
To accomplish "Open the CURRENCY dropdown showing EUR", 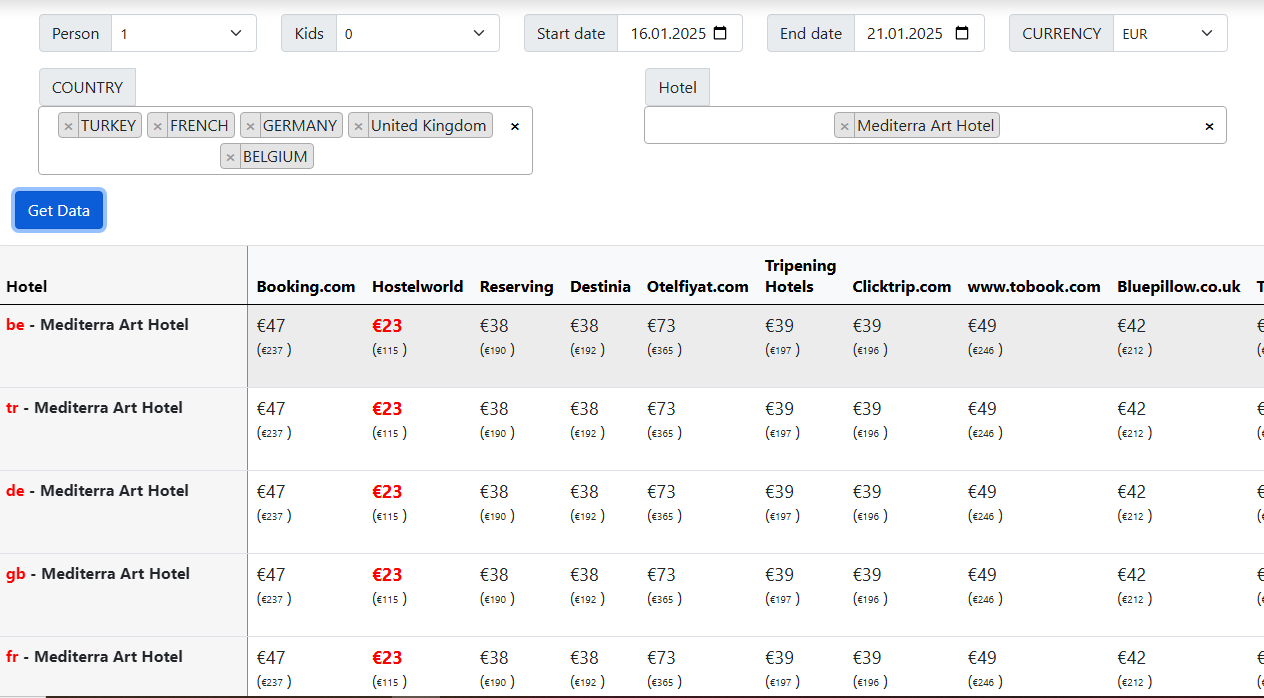I will (x=1170, y=33).
